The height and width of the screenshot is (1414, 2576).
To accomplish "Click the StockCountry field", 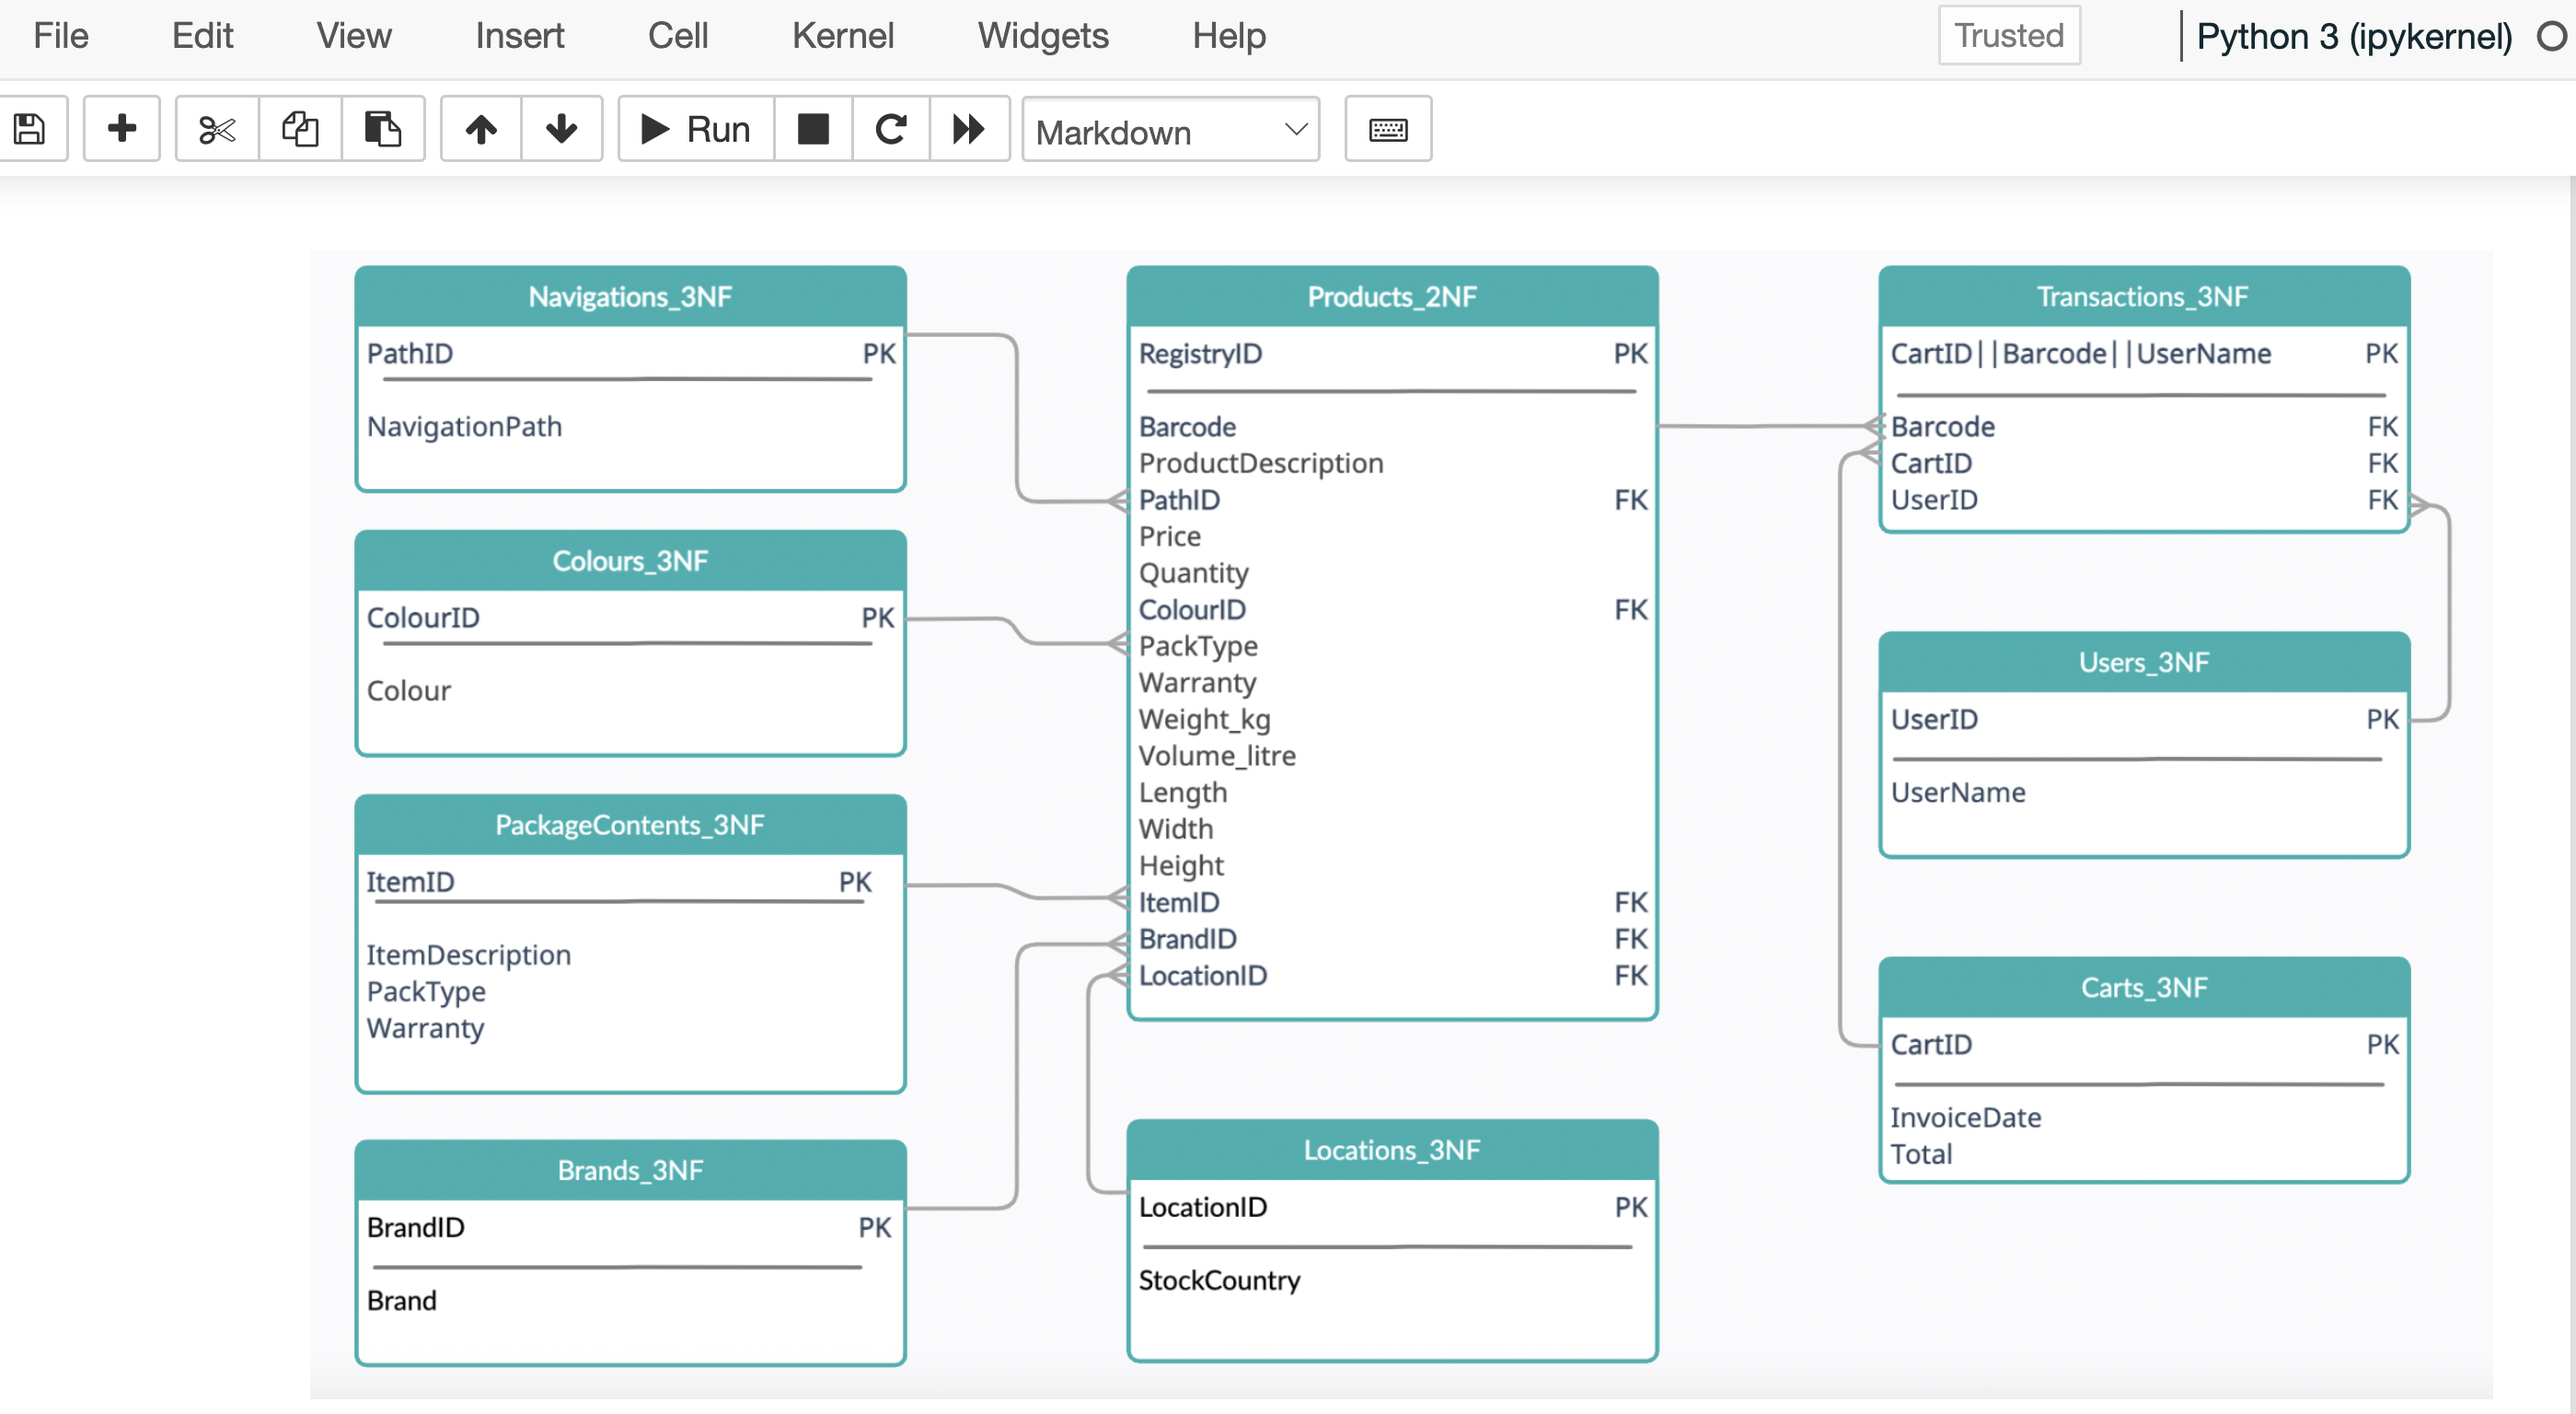I will pyautogui.click(x=1219, y=1281).
